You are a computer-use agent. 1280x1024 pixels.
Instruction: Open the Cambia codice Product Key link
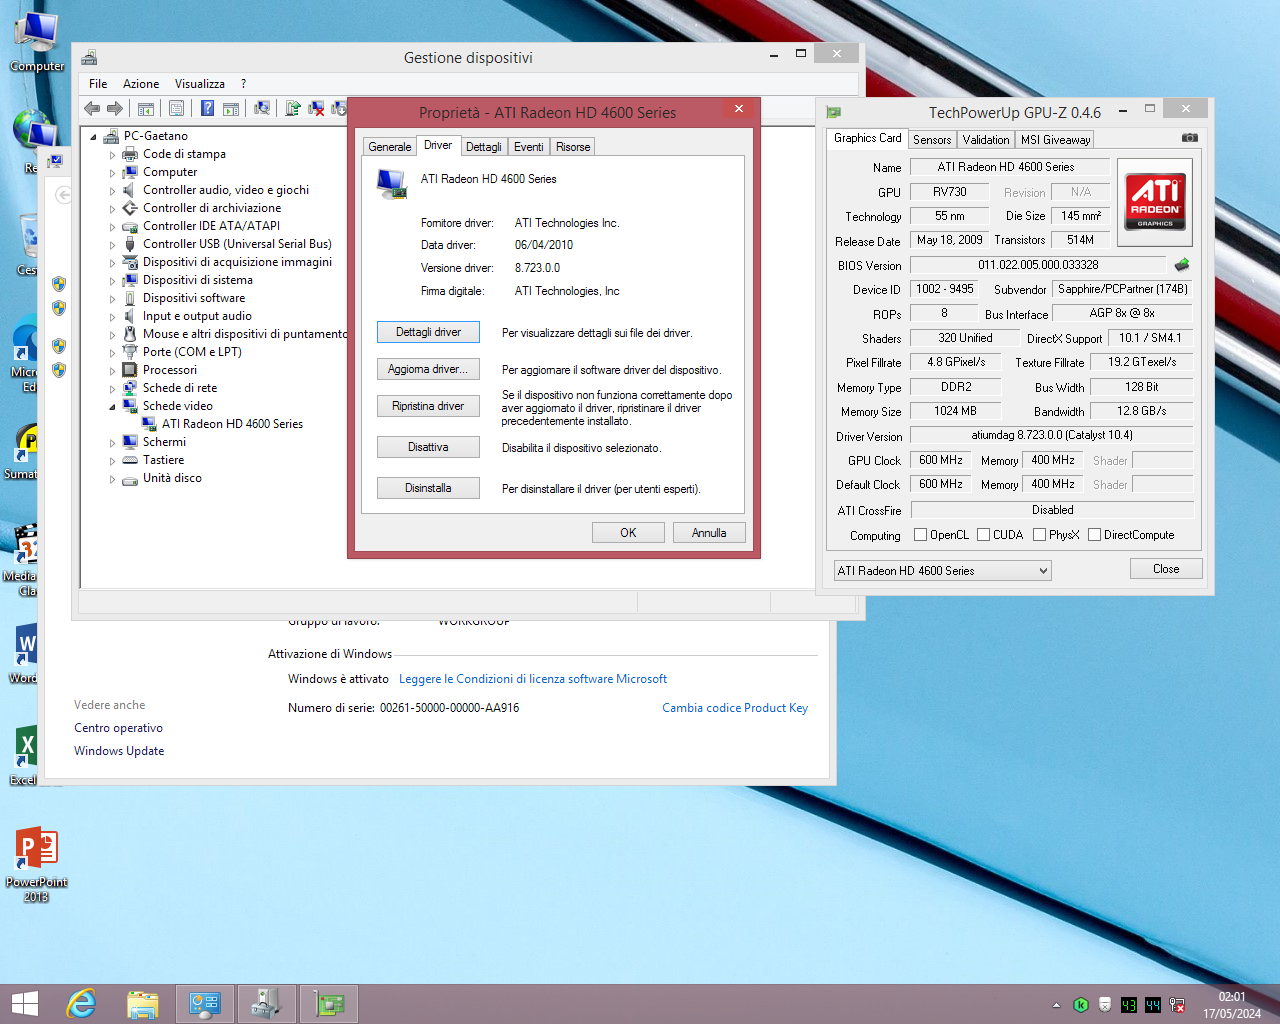tap(734, 708)
